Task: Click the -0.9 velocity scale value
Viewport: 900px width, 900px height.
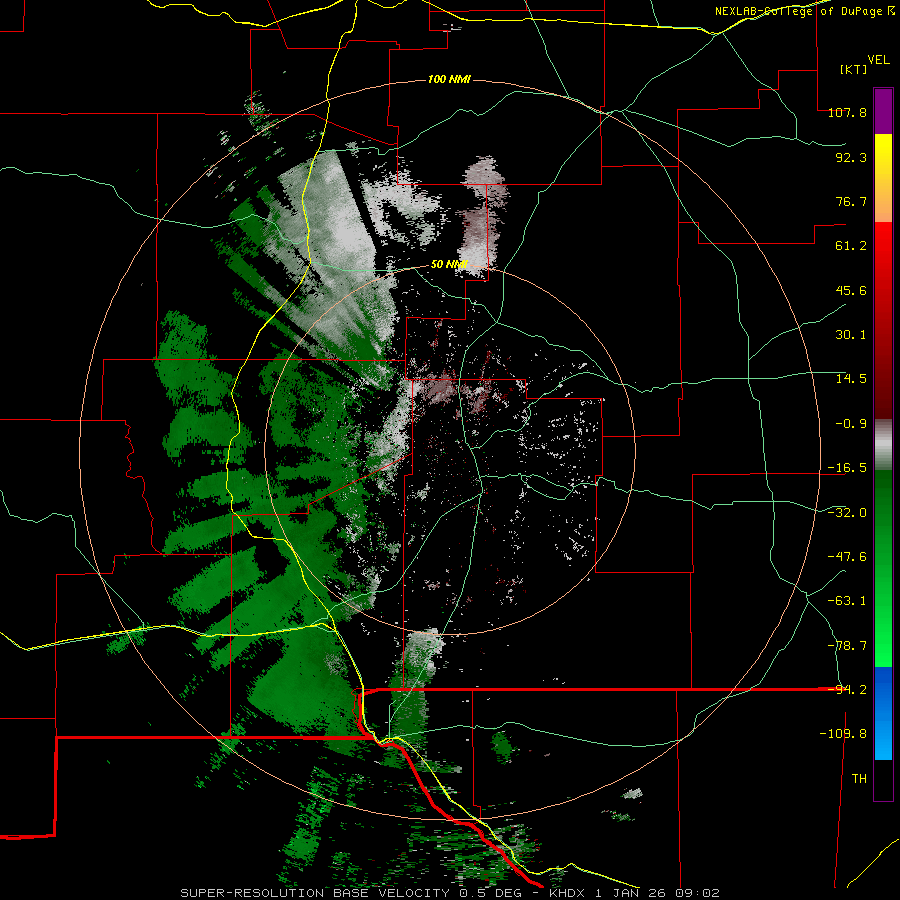Action: click(851, 424)
